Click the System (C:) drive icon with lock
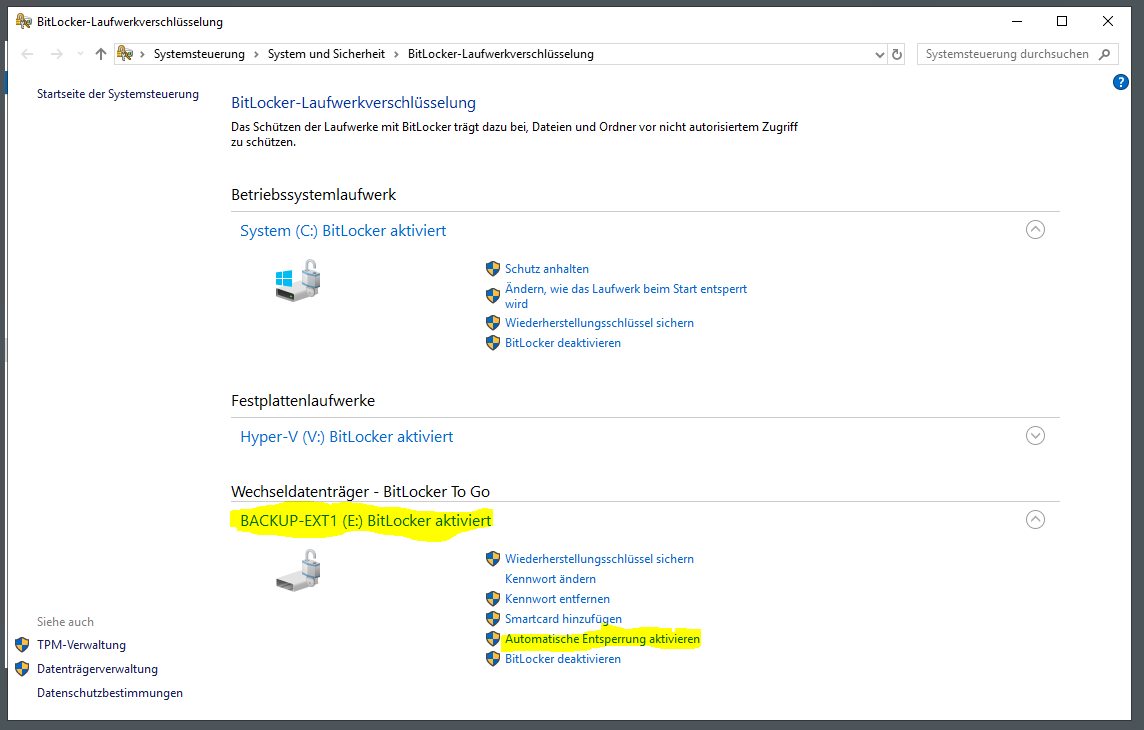 (x=298, y=281)
